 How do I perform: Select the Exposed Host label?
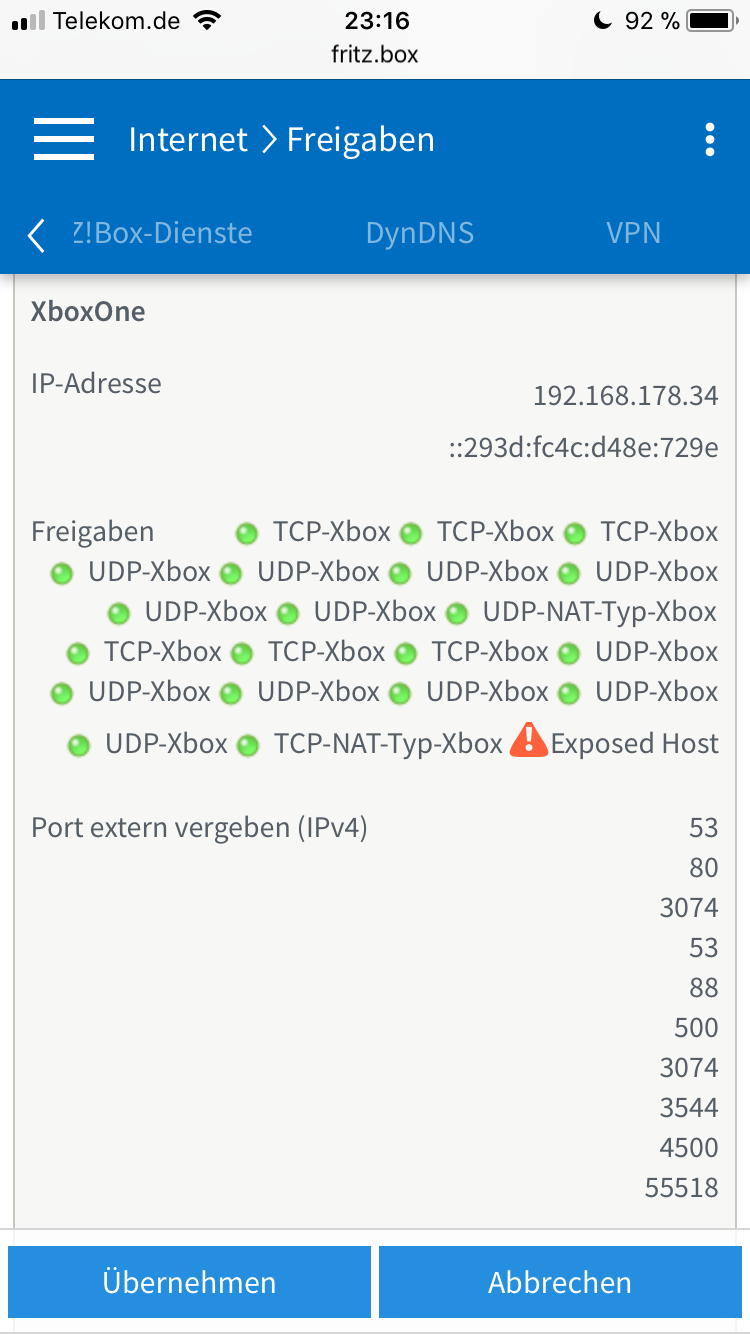click(635, 744)
